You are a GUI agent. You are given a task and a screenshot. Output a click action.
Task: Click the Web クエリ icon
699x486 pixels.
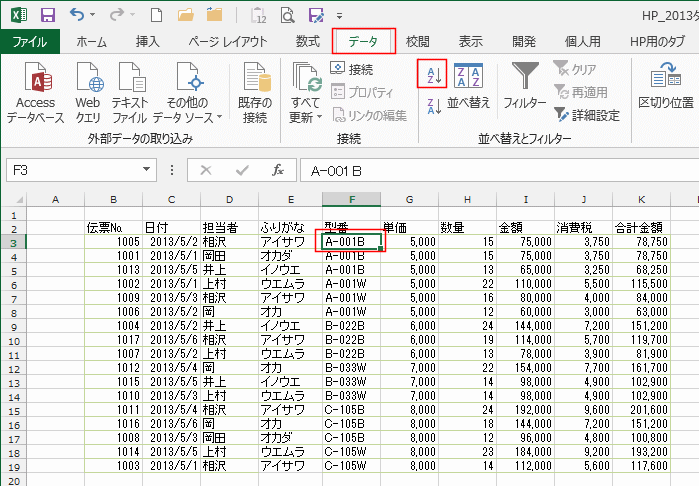pyautogui.click(x=88, y=91)
